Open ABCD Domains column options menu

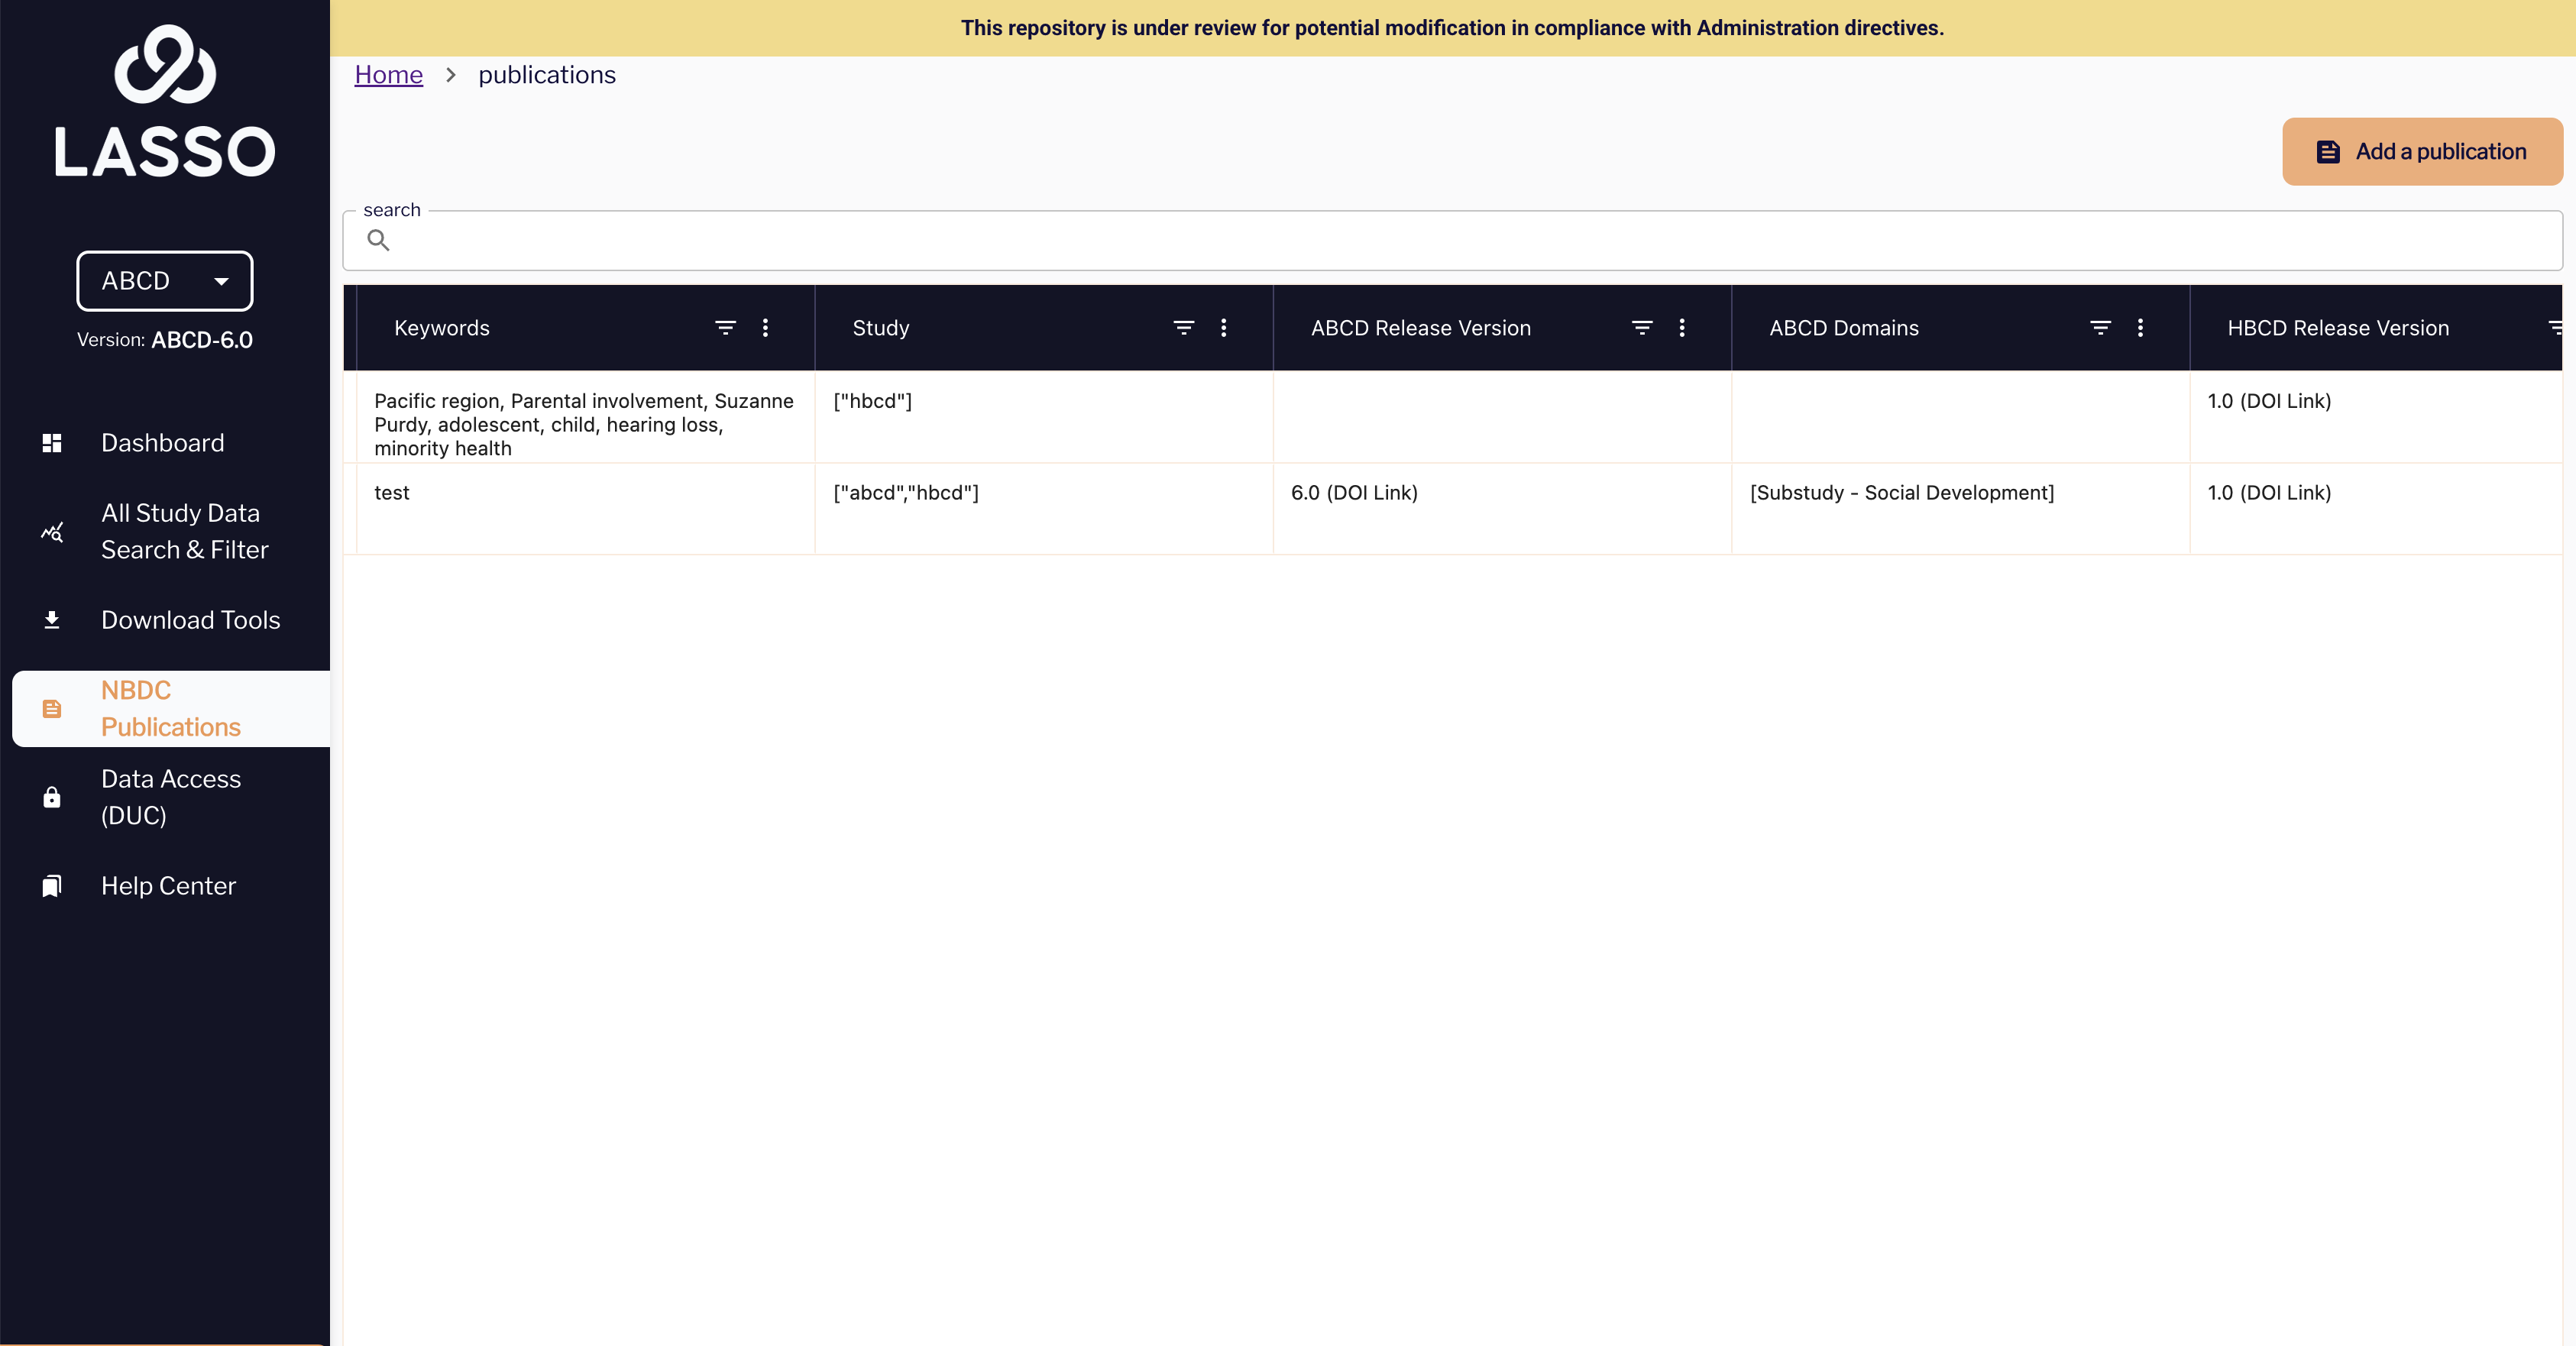[x=2141, y=328]
